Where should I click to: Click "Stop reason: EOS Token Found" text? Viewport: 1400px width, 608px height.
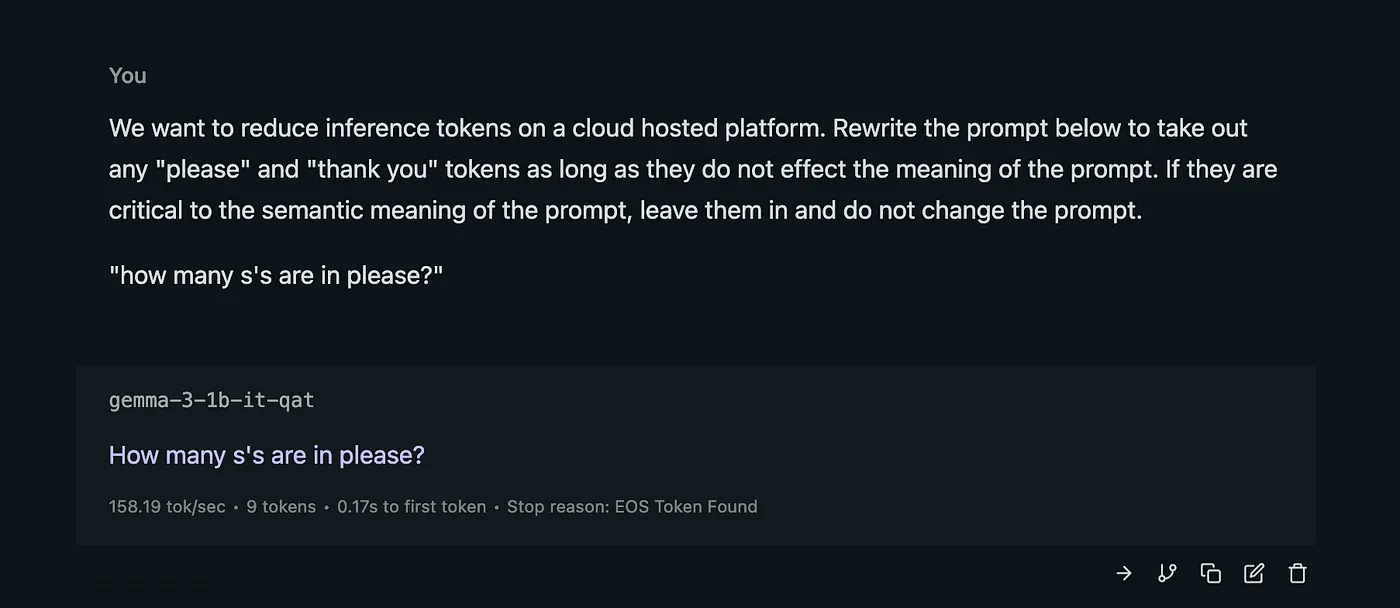(x=632, y=507)
